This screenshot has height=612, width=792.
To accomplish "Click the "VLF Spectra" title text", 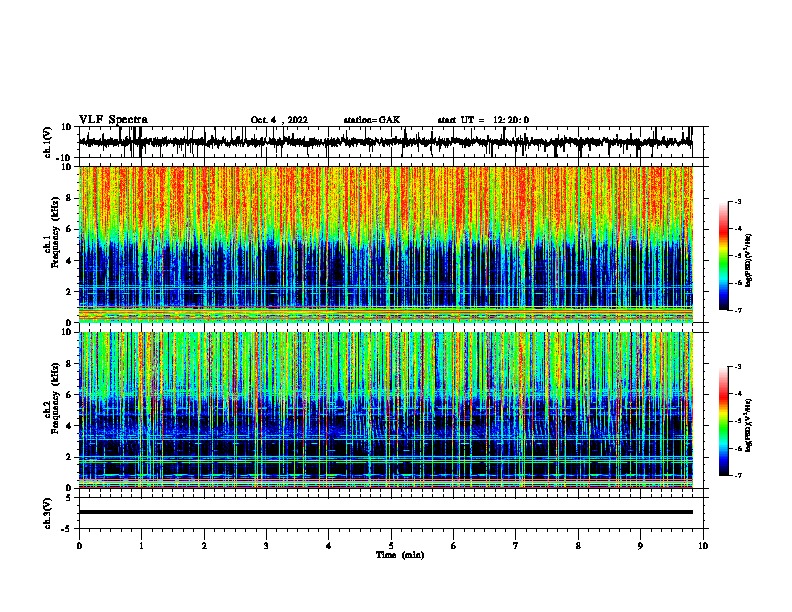I will coord(113,120).
